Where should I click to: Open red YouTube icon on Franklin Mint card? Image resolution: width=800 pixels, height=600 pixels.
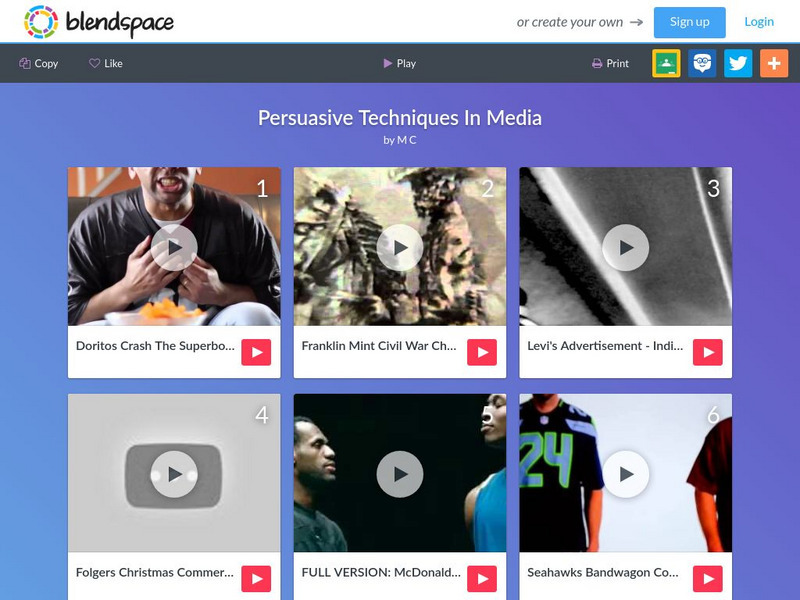point(482,352)
